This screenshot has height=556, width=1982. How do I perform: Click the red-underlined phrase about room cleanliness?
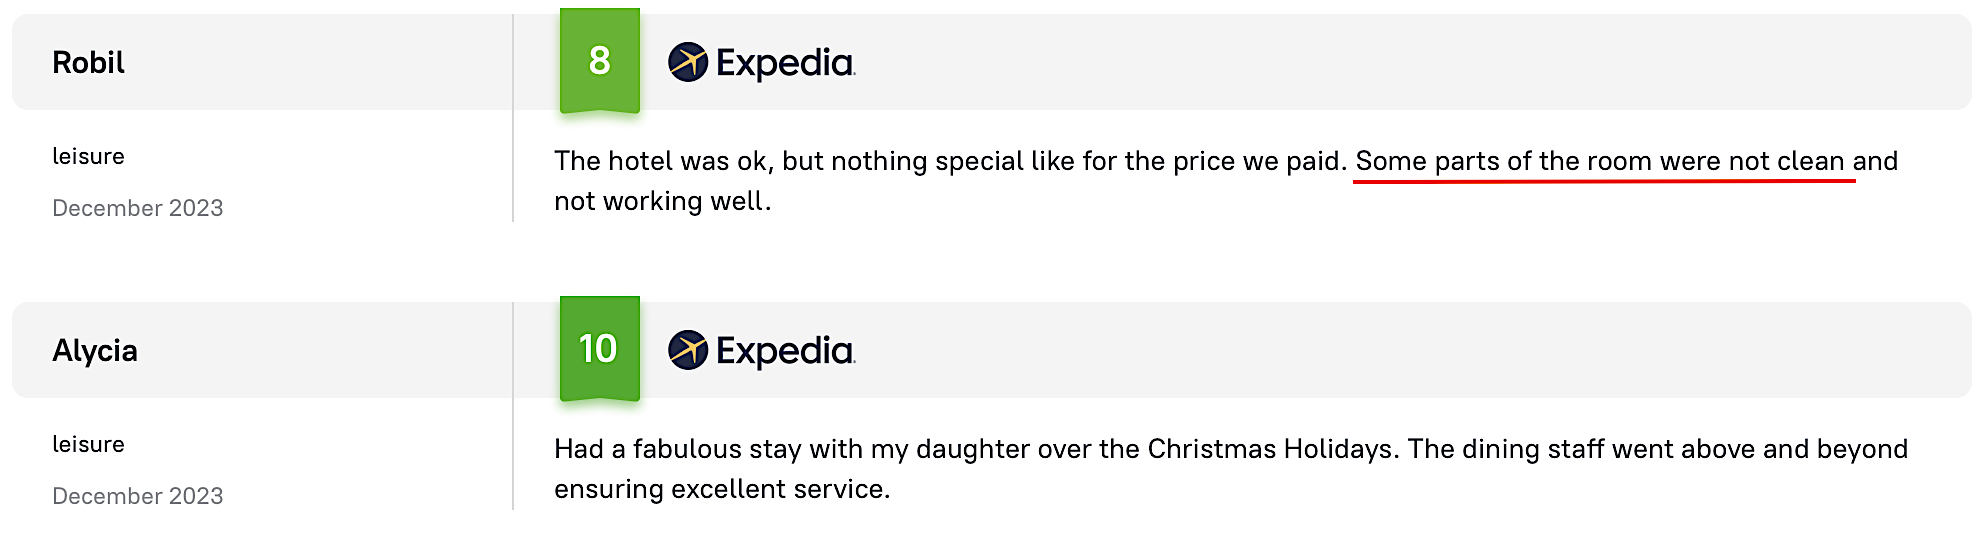tap(1600, 162)
